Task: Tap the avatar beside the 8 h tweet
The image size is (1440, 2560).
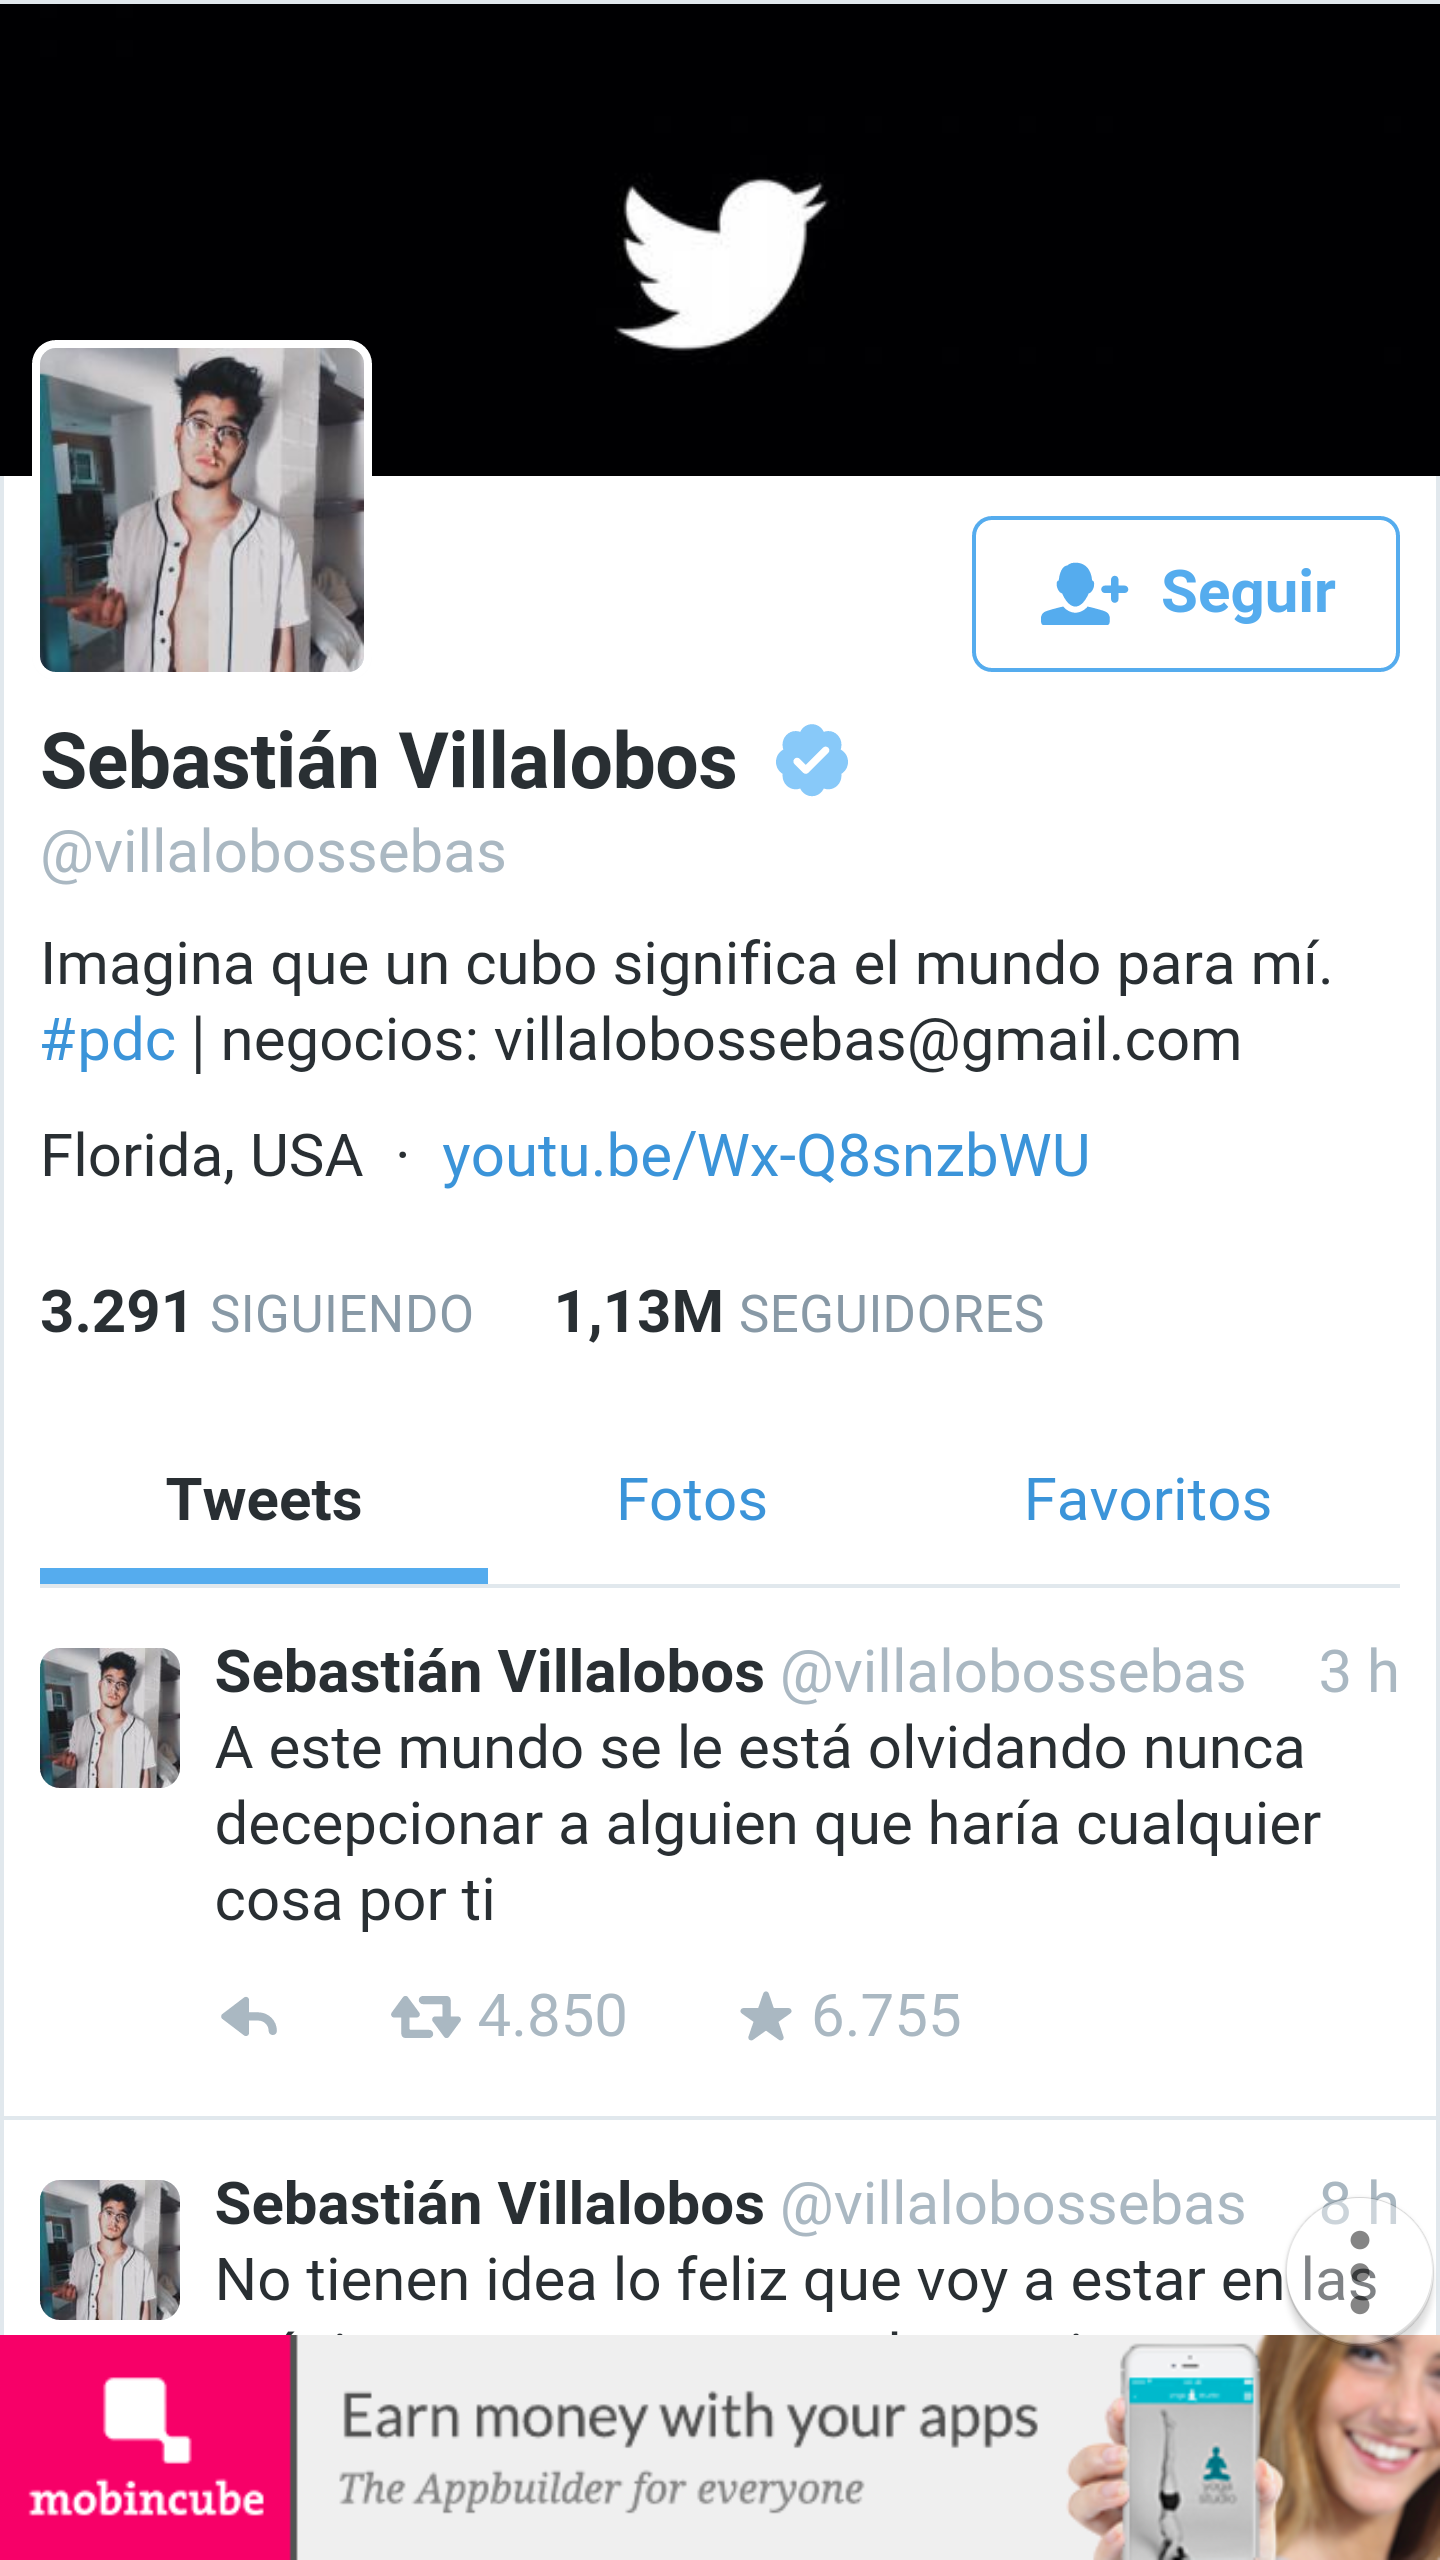Action: 110,2250
